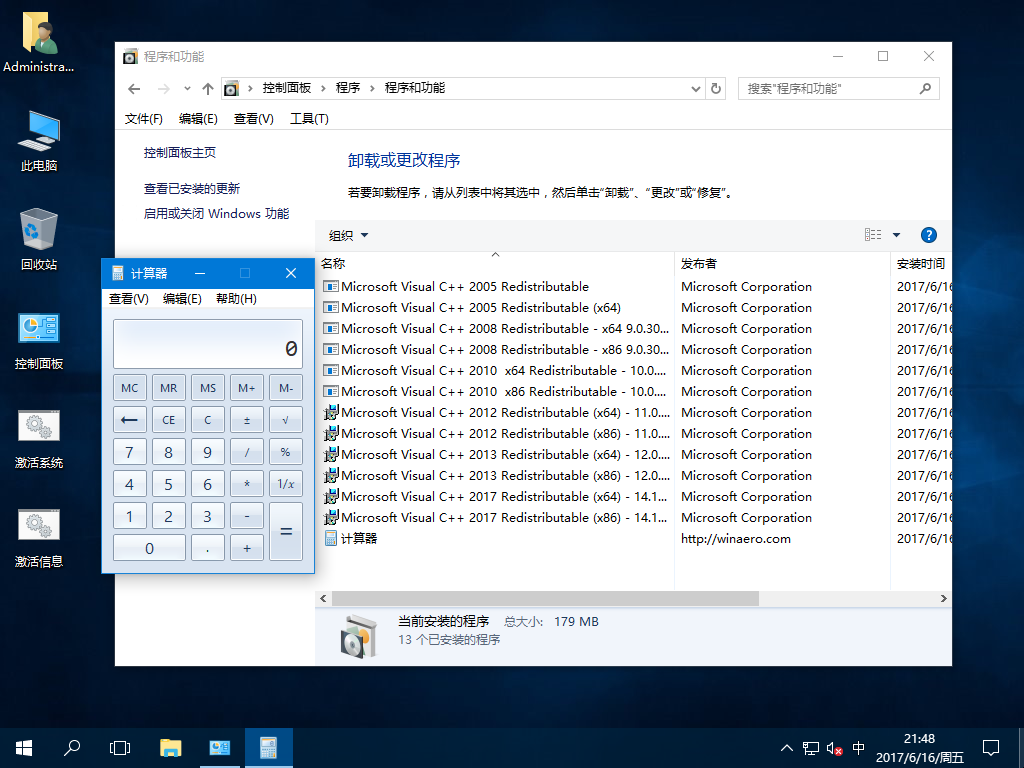Select the 控制面板 desktop icon
The image size is (1024, 768).
point(39,340)
